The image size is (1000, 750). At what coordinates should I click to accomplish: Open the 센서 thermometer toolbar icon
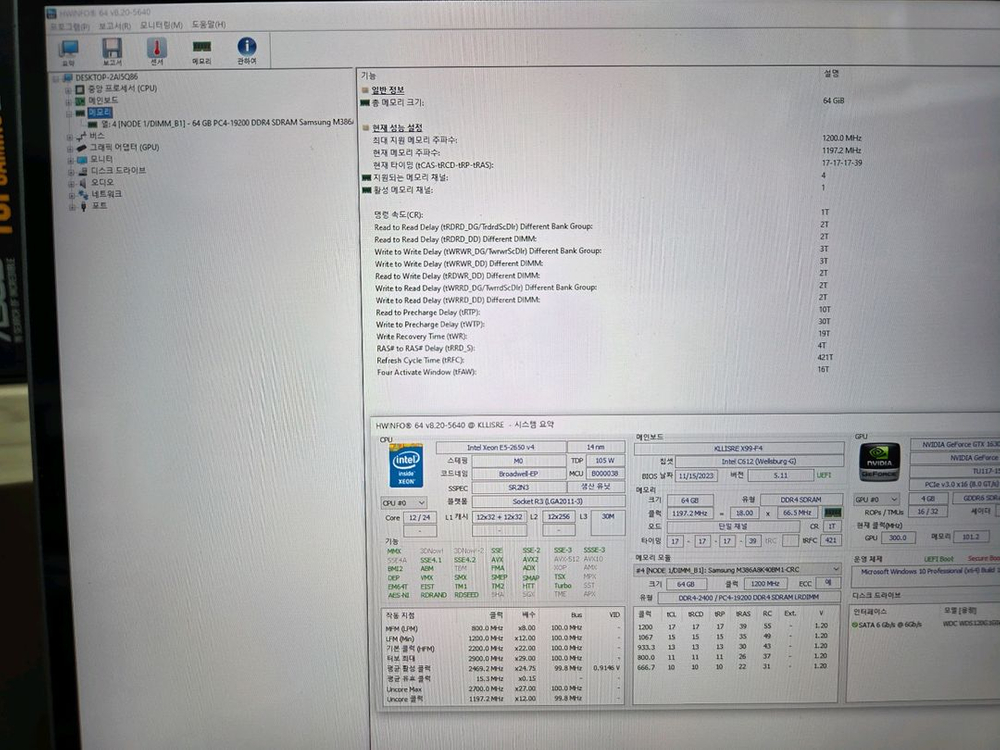tap(157, 47)
